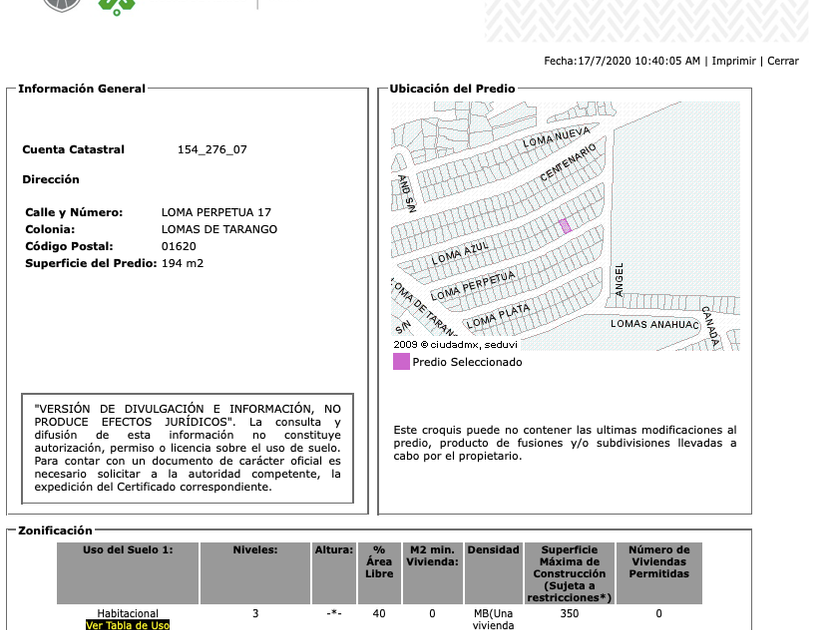Click the 'Este croquis puede no contener' note
Screen dimensions: 840x630
pyautogui.click(x=565, y=443)
